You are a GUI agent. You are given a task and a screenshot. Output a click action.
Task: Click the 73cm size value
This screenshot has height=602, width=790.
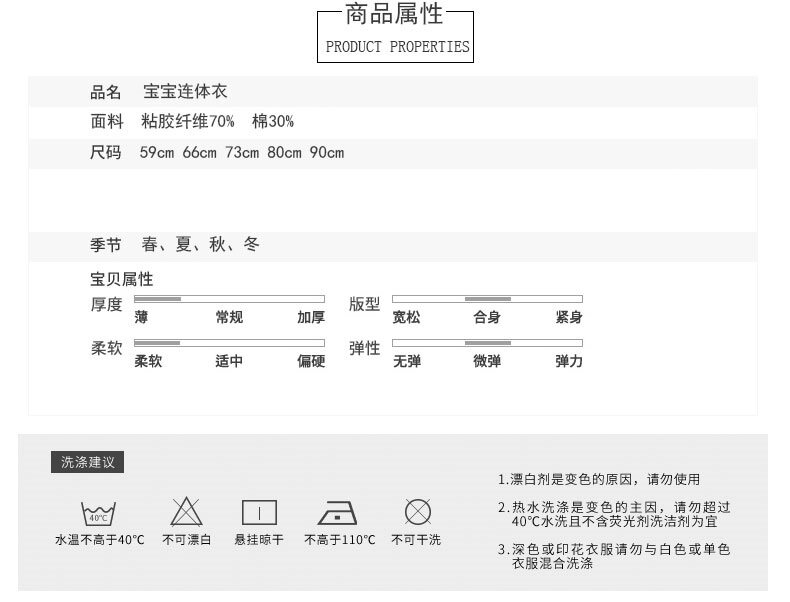pyautogui.click(x=242, y=153)
